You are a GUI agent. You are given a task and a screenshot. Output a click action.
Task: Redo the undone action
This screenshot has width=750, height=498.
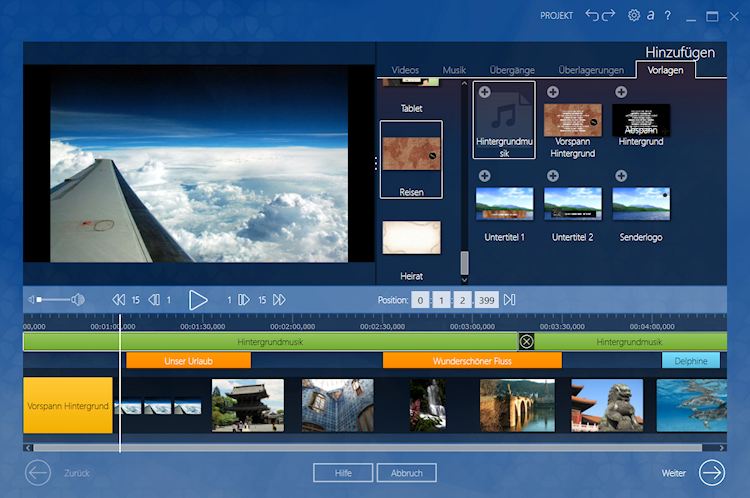click(x=609, y=15)
